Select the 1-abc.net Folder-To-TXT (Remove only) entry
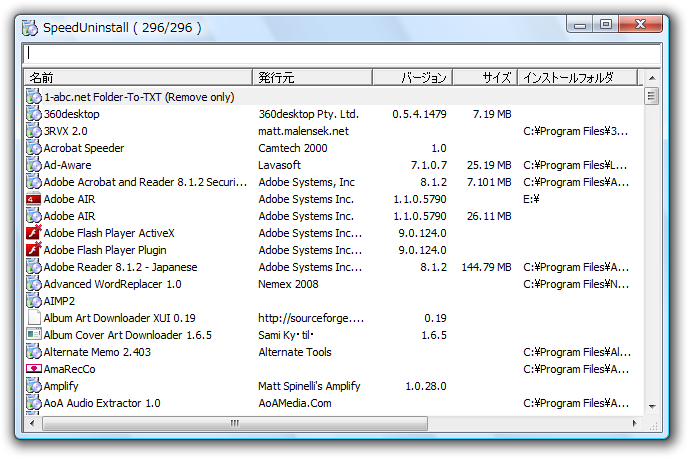Screen dimensions: 688x459 (139, 97)
